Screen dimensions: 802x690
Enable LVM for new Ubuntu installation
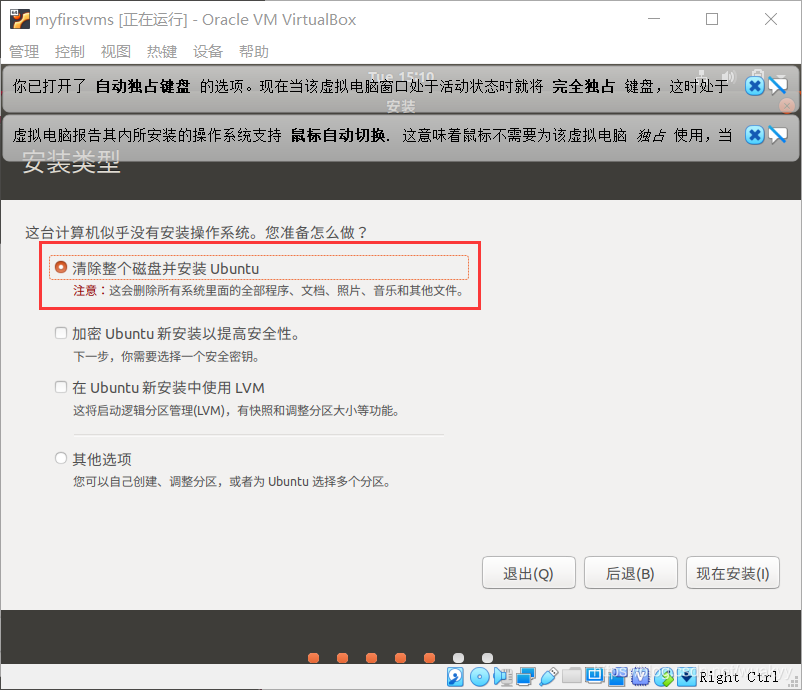(61, 387)
